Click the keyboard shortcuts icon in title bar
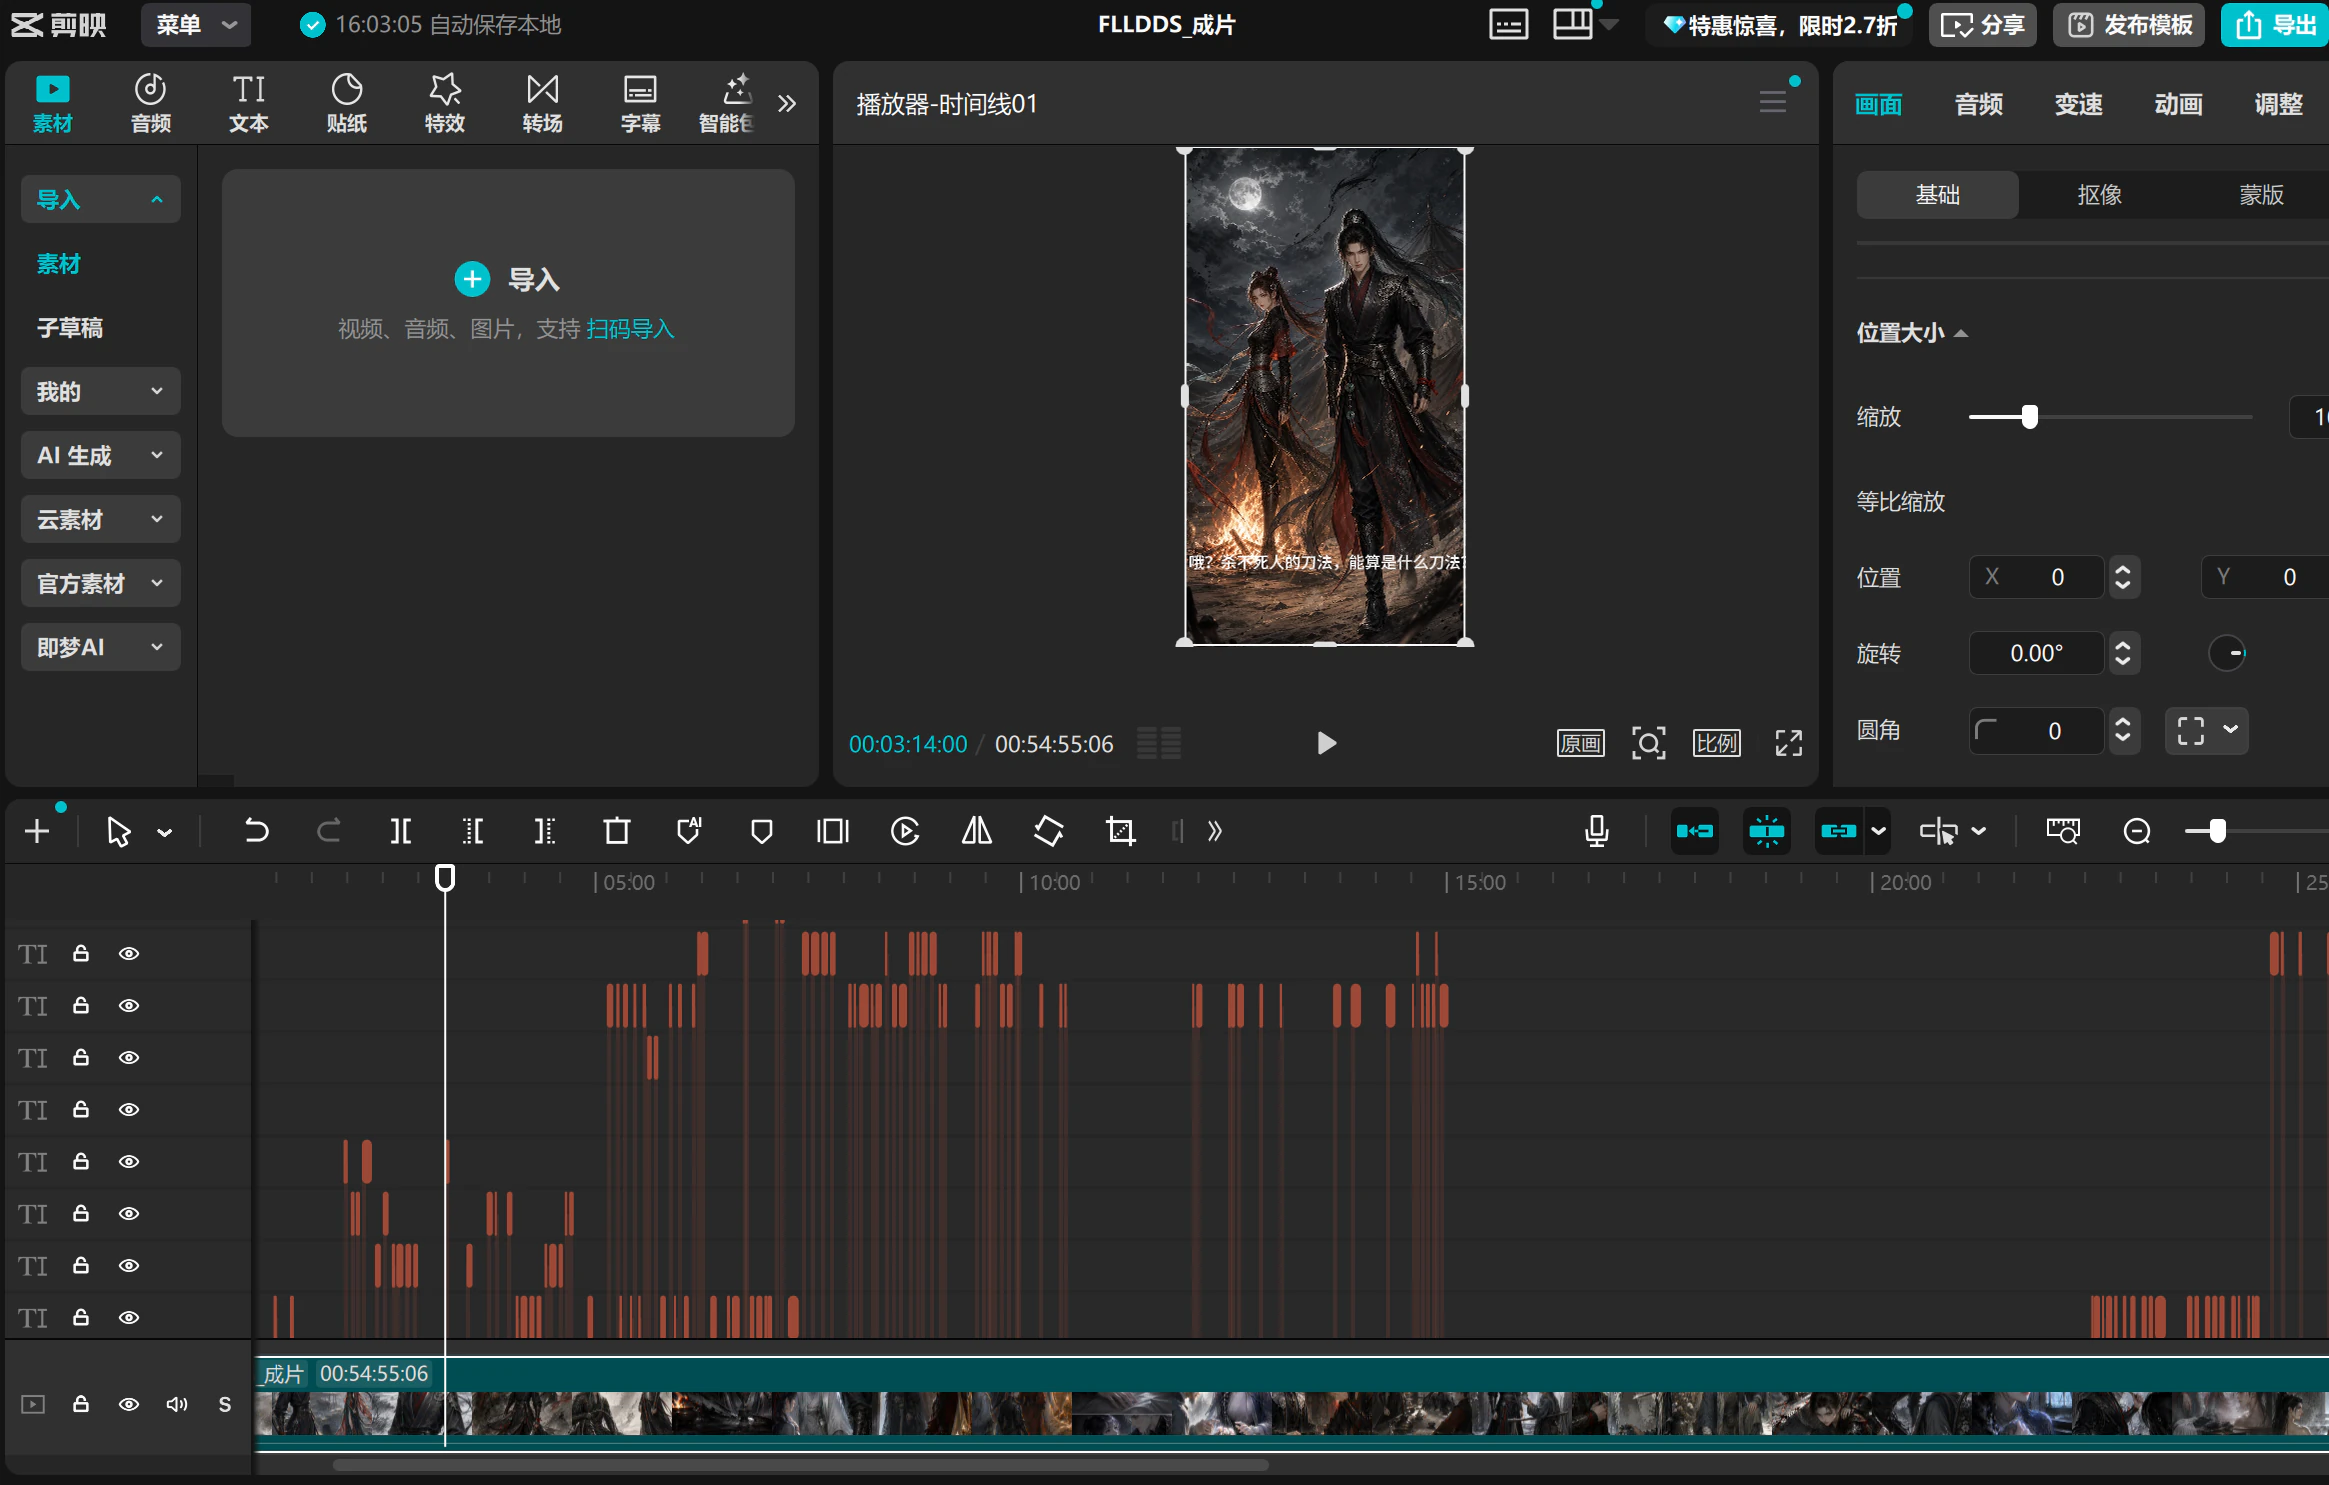This screenshot has width=2329, height=1485. point(1508,25)
